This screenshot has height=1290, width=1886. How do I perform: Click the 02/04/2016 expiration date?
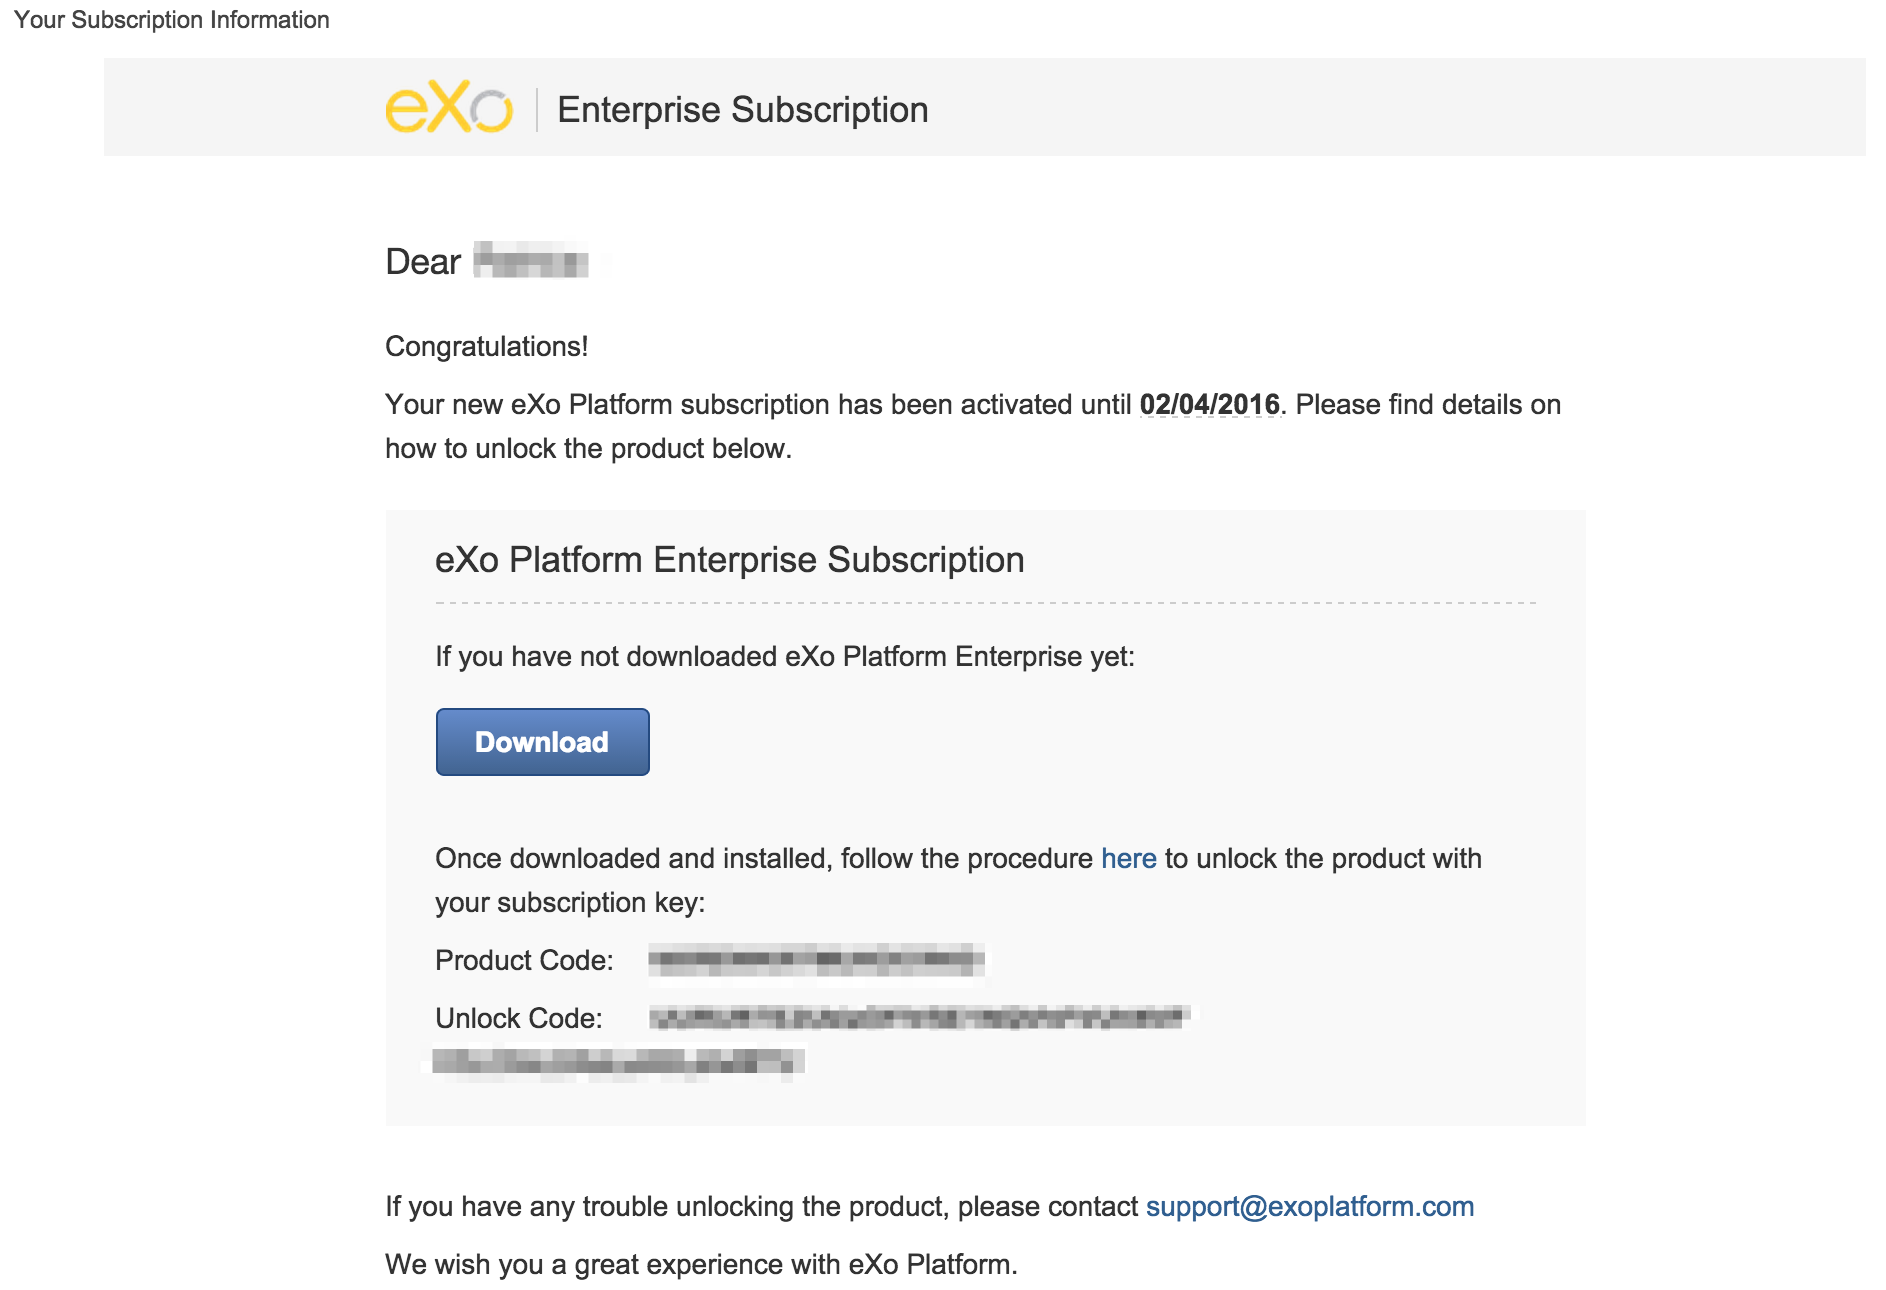[1209, 405]
